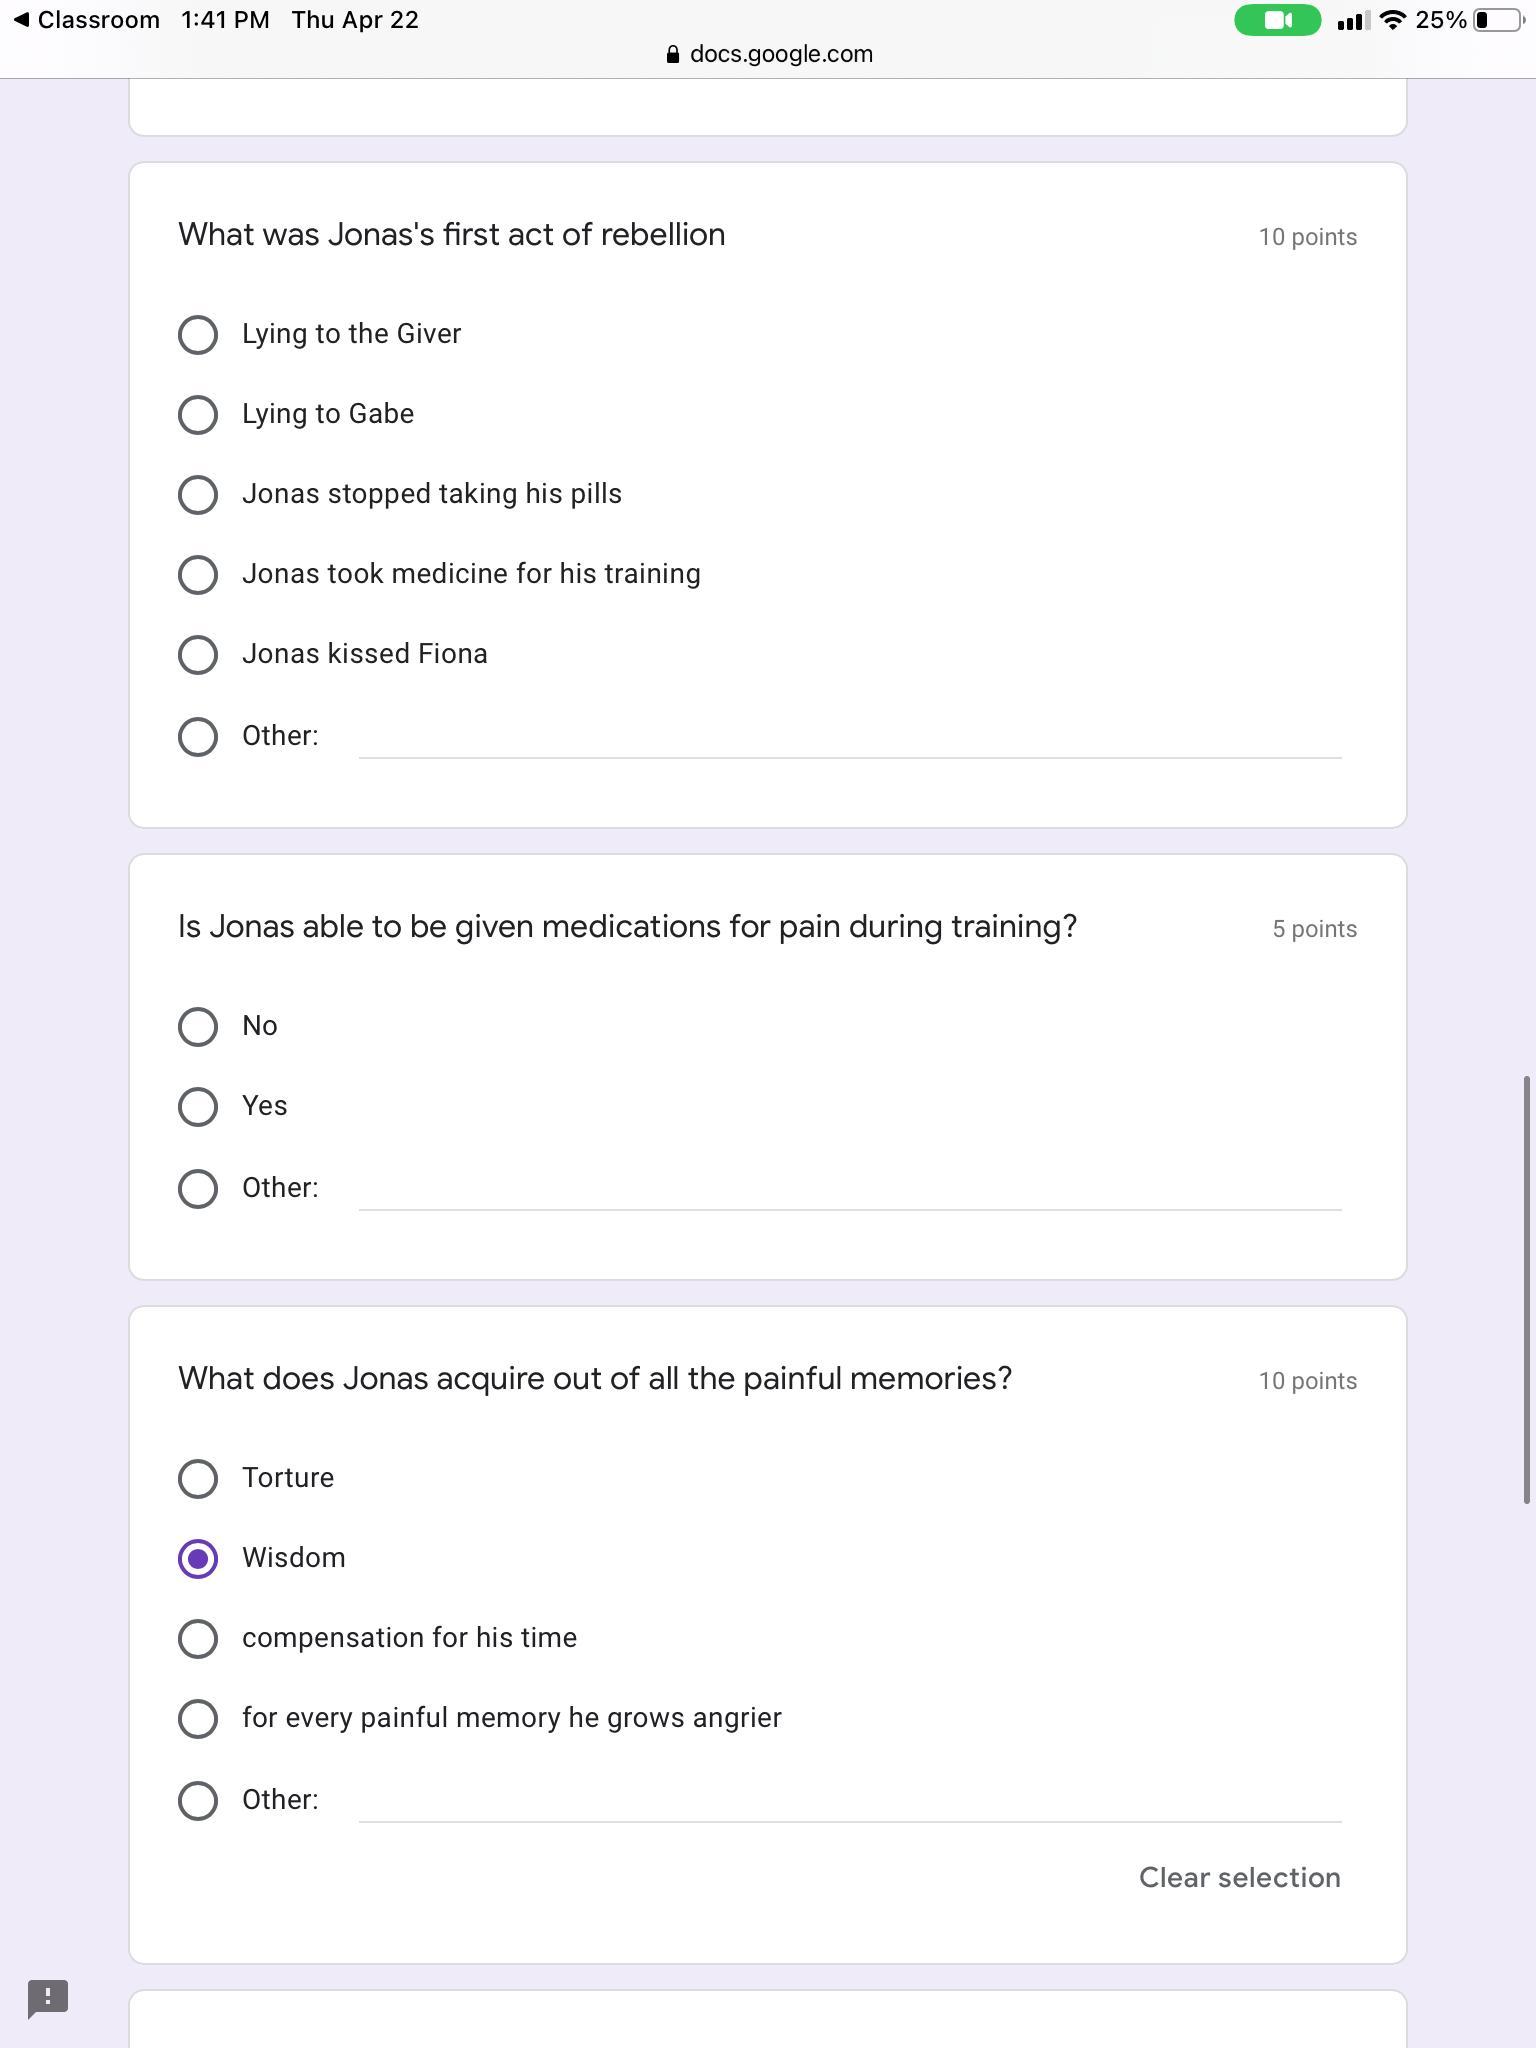Select 'Lying to Gabe' answer
Screen dimensions: 1536x2048
[198, 415]
